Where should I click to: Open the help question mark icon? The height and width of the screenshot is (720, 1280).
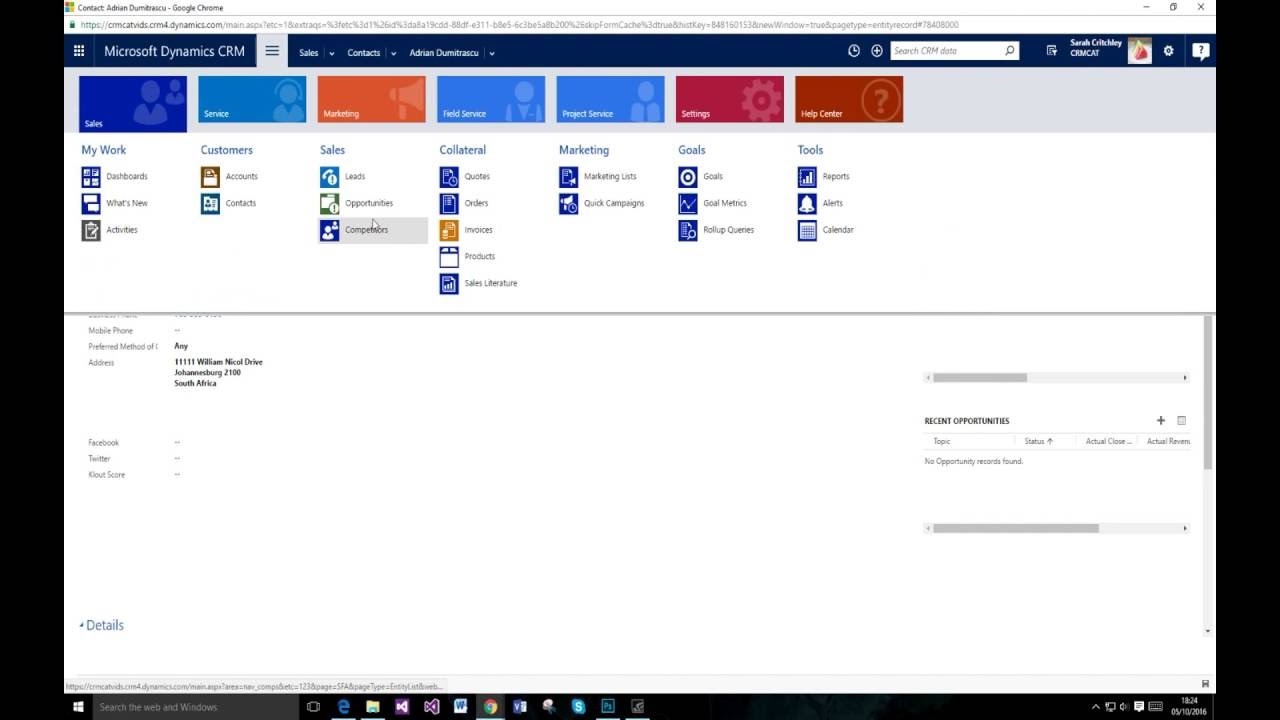click(x=1201, y=51)
